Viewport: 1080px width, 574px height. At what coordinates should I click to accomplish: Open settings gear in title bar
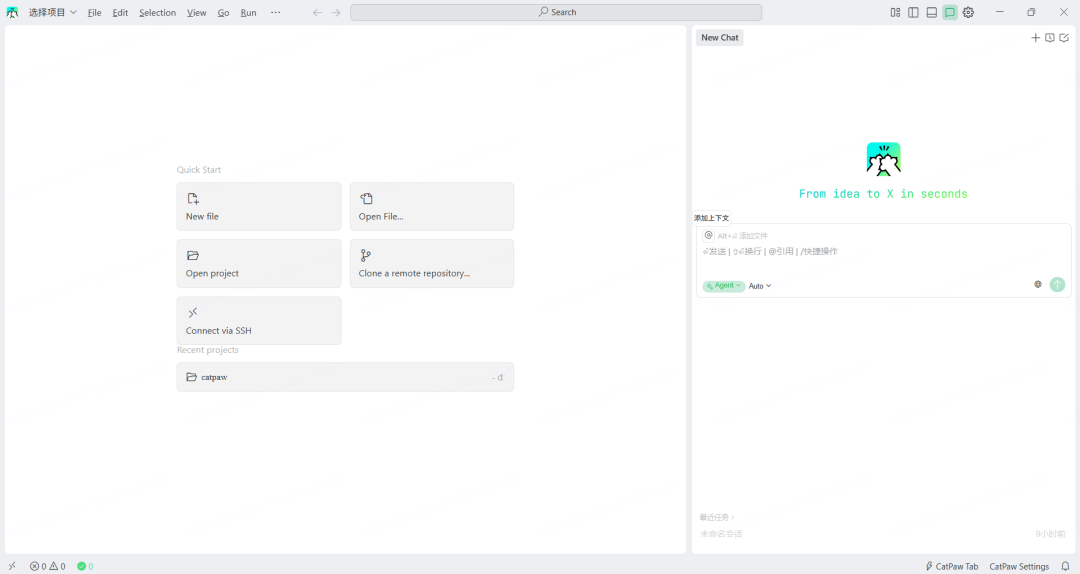pyautogui.click(x=968, y=12)
